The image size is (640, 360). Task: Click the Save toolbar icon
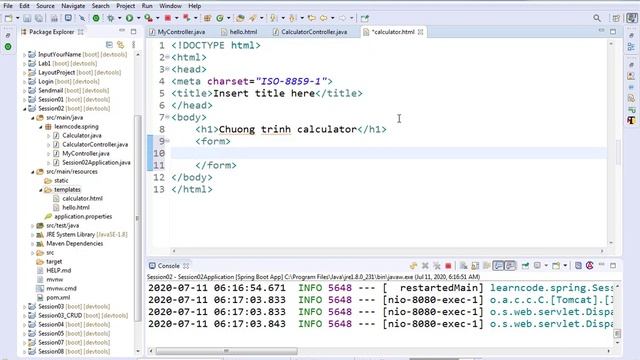pyautogui.click(x=27, y=18)
